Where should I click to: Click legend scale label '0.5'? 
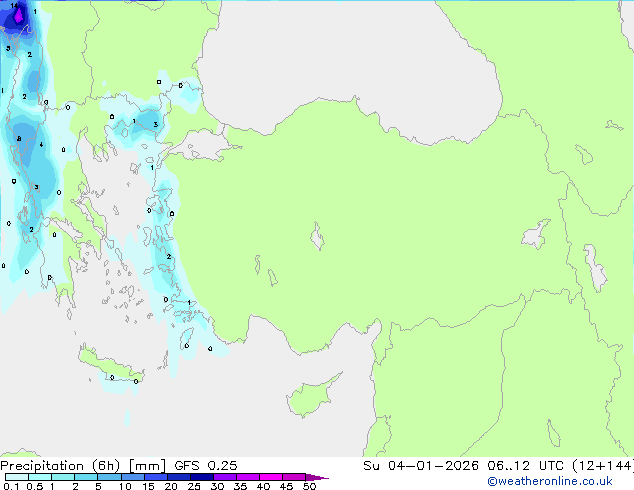click(x=35, y=486)
